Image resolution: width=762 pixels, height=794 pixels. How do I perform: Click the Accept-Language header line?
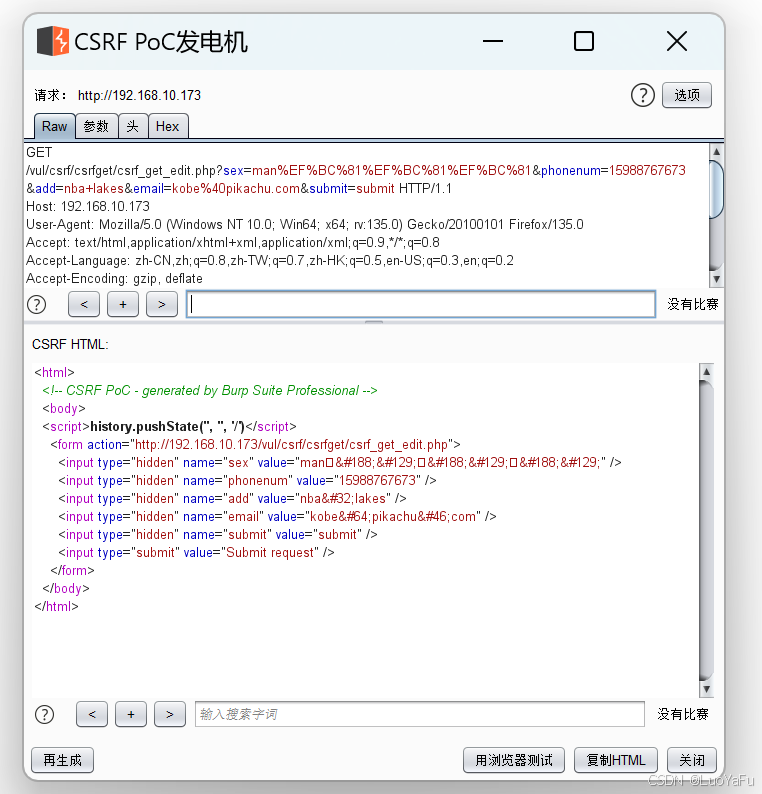click(x=270, y=260)
